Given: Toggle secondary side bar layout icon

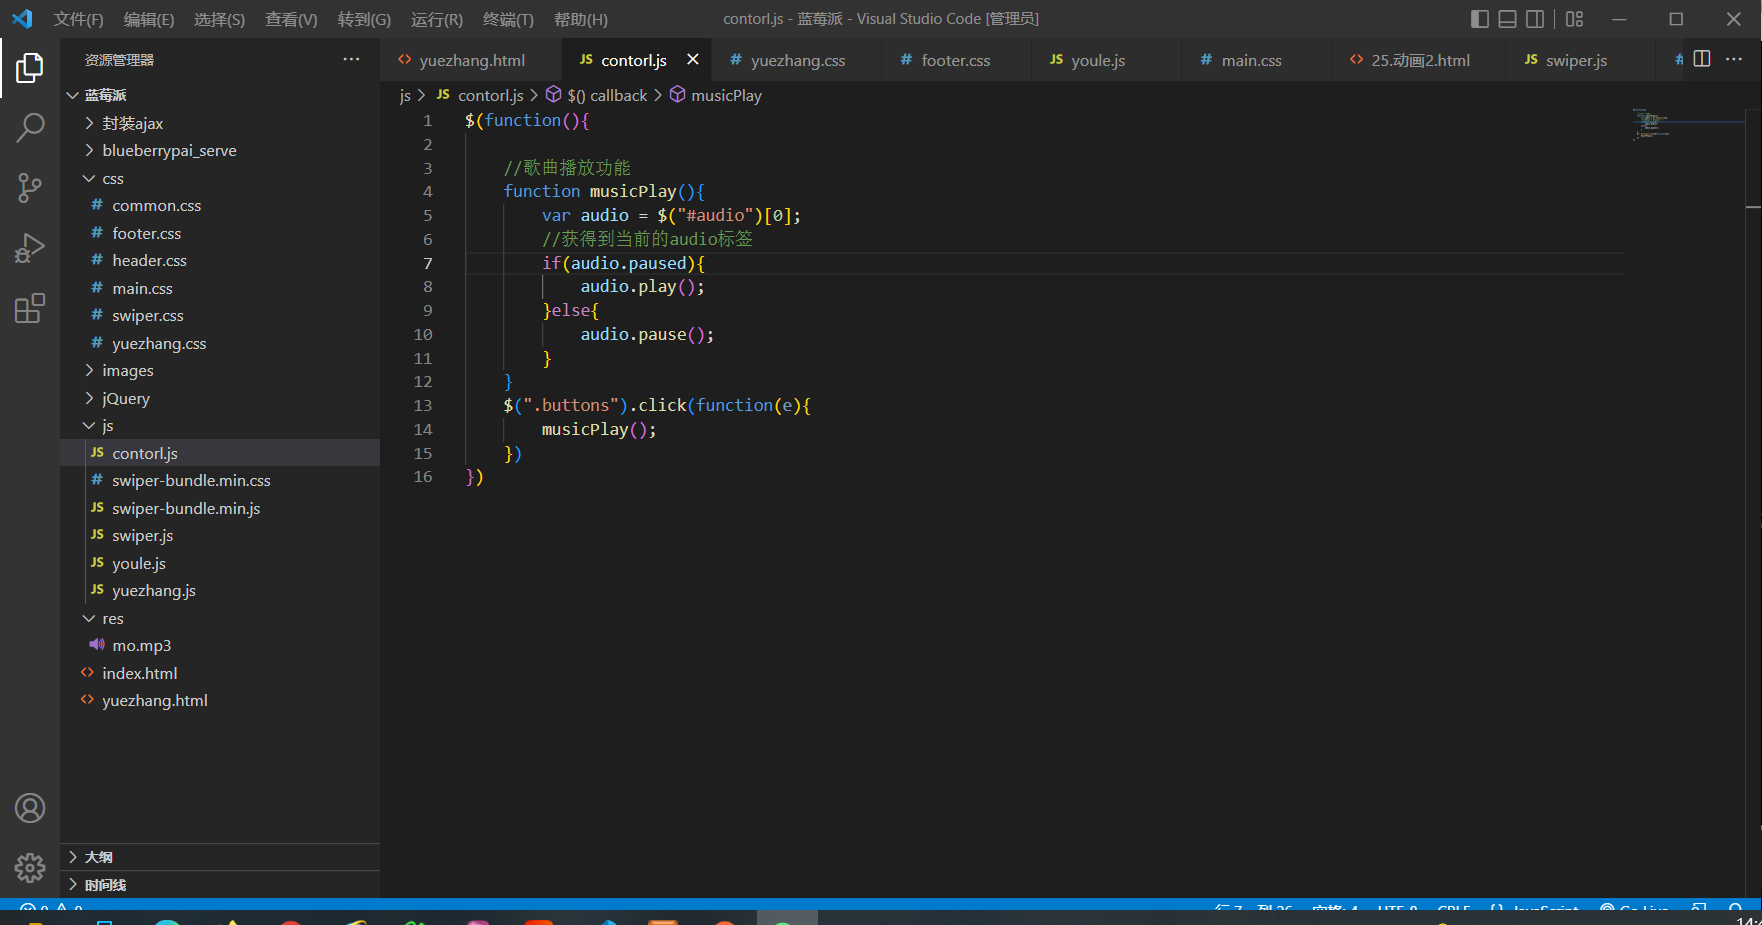Looking at the screenshot, I should 1535,19.
